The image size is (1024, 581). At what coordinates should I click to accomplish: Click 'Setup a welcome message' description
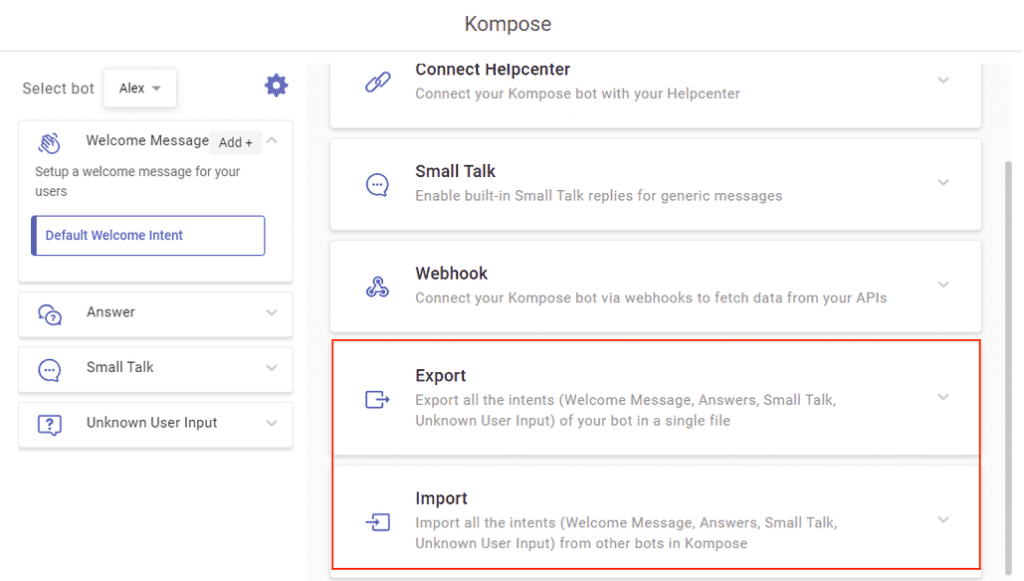click(137, 181)
